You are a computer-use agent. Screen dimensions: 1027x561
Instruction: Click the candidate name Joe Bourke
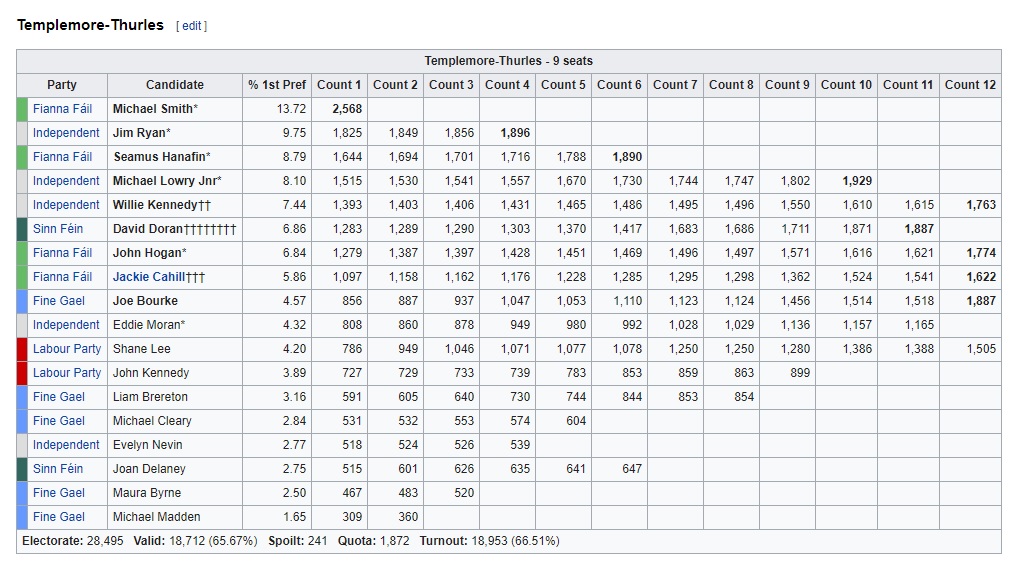145,300
